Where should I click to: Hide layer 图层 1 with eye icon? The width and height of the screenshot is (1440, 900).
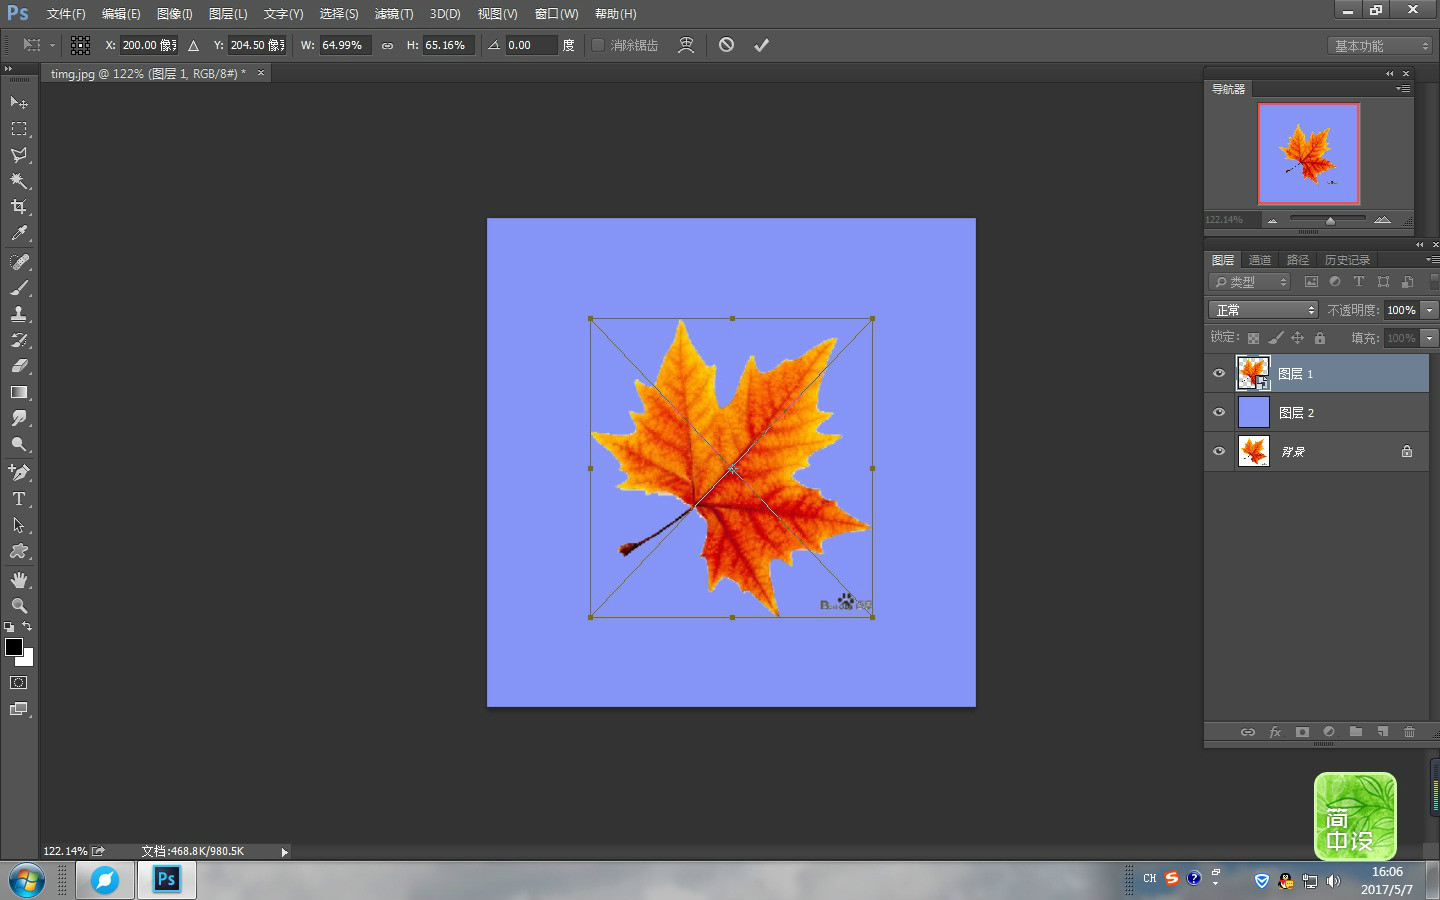click(1219, 373)
